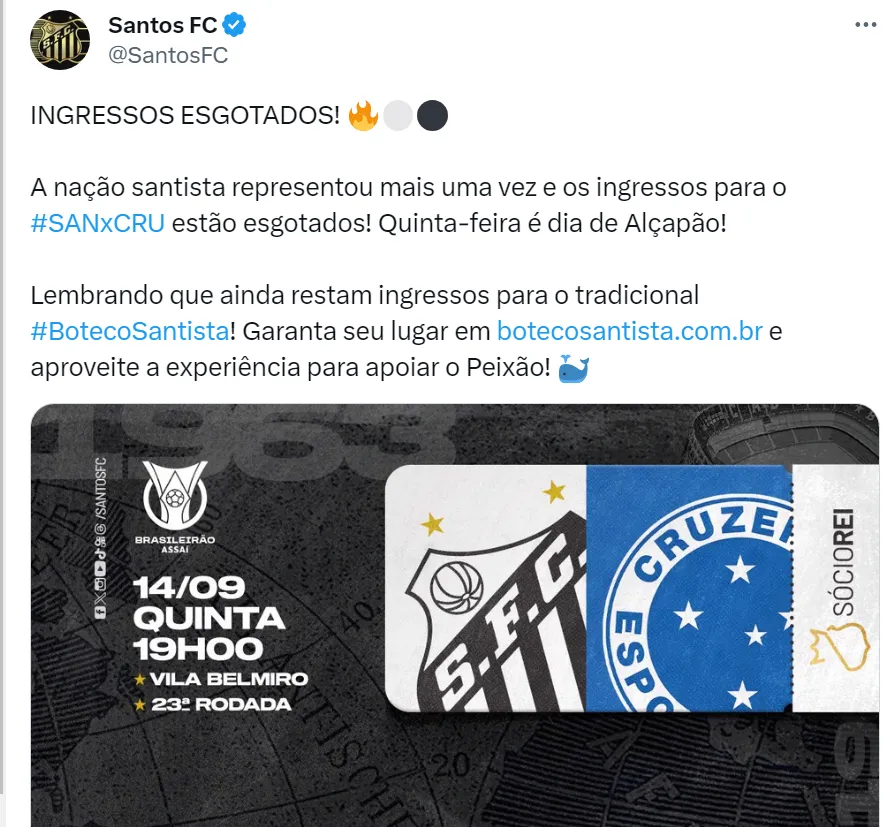Click the INGRESSOS ESGOTADOS headline text
Image resolution: width=885 pixels, height=827 pixels.
[185, 115]
